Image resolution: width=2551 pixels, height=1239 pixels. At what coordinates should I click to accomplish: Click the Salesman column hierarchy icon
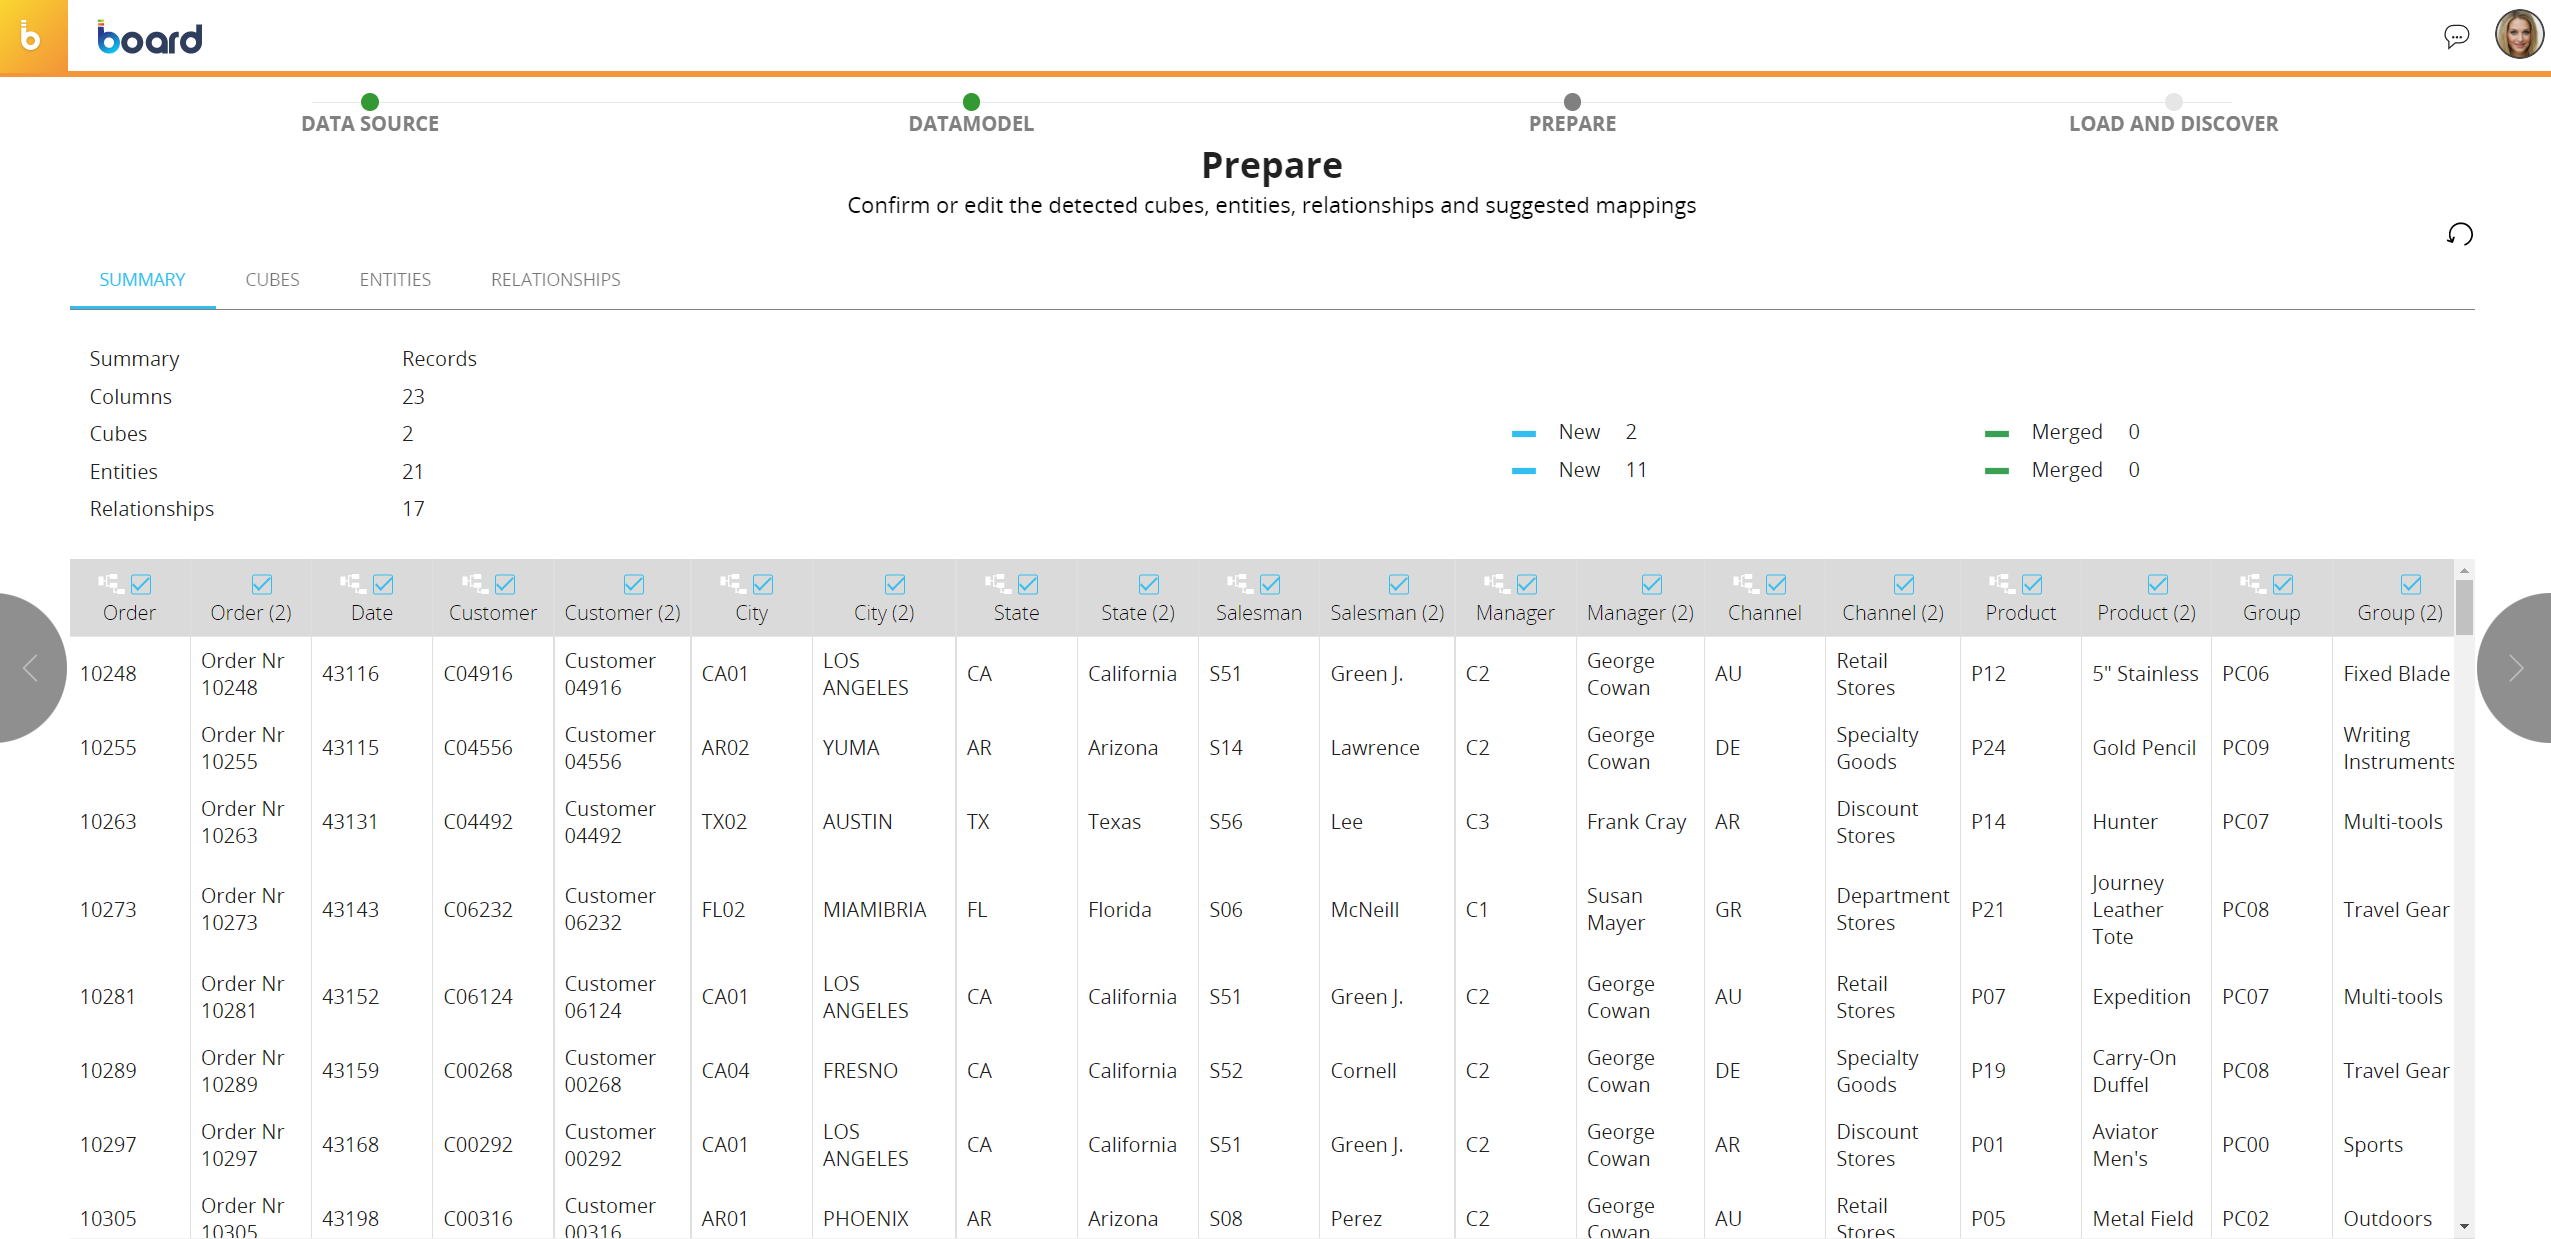point(1239,583)
